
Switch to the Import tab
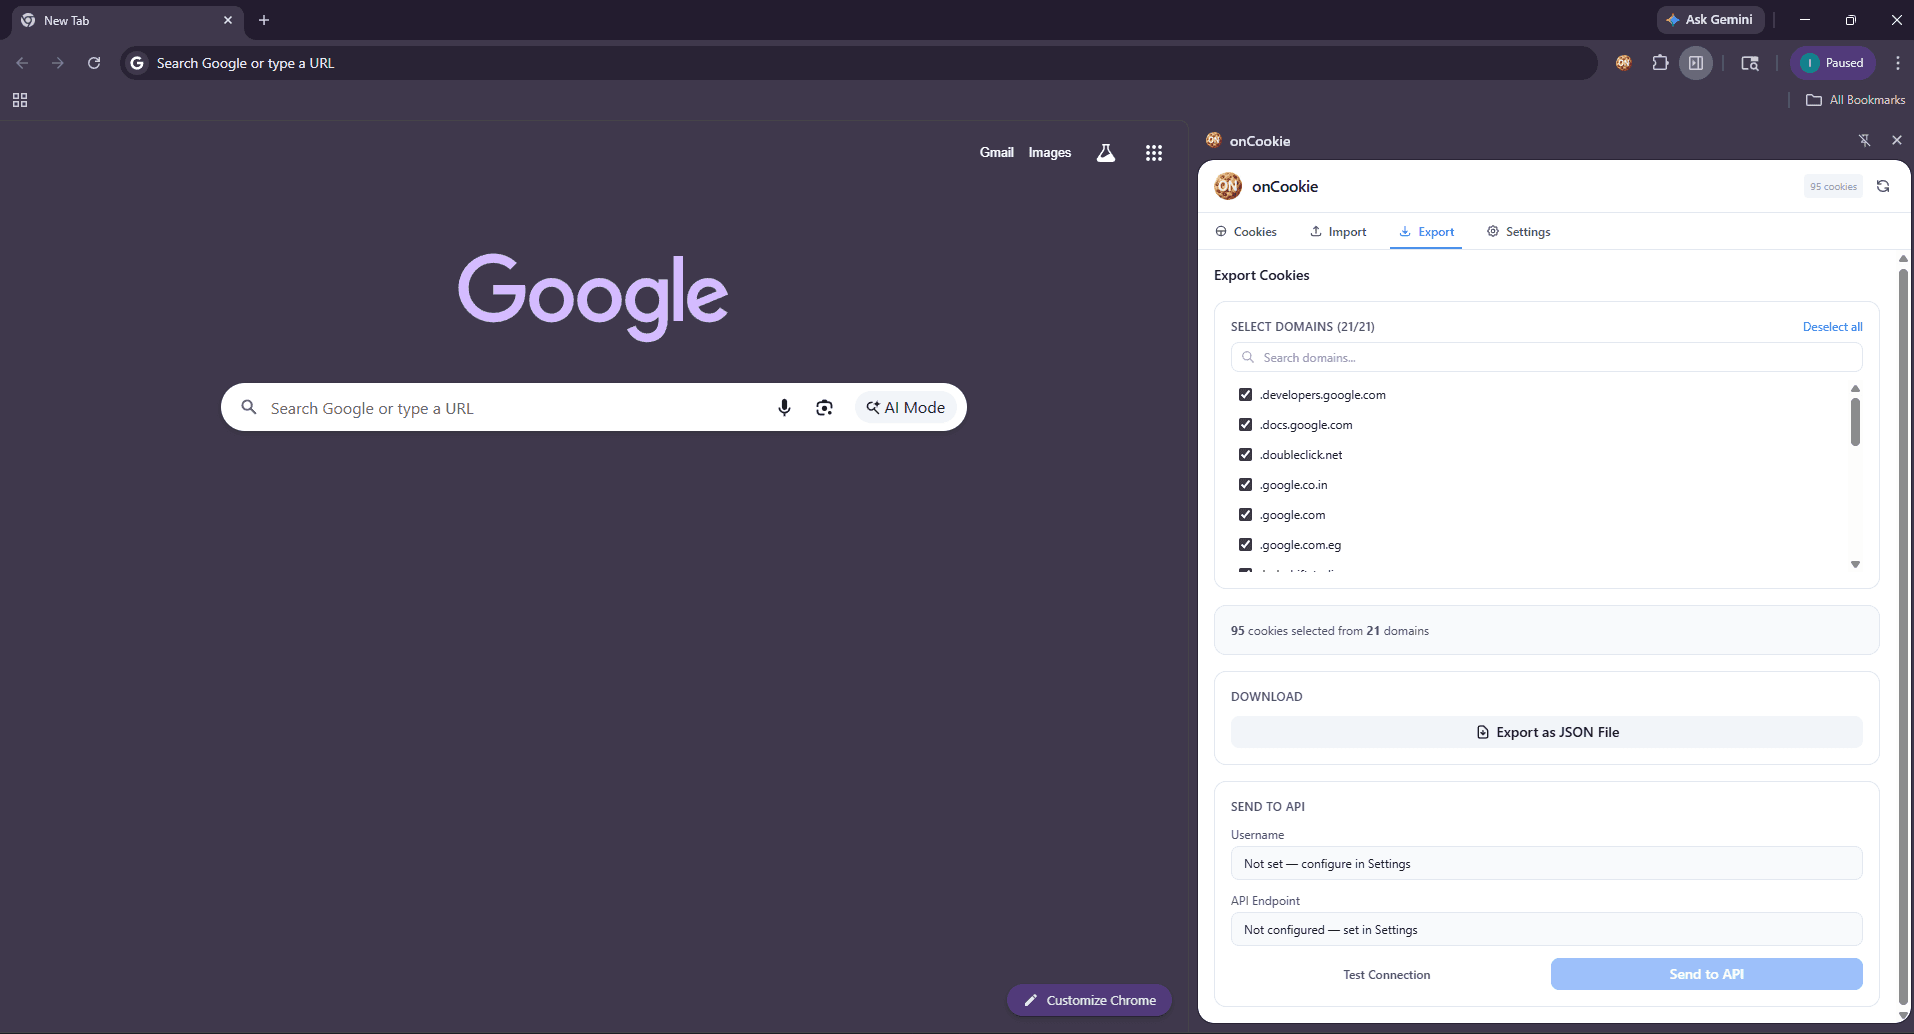pyautogui.click(x=1338, y=232)
